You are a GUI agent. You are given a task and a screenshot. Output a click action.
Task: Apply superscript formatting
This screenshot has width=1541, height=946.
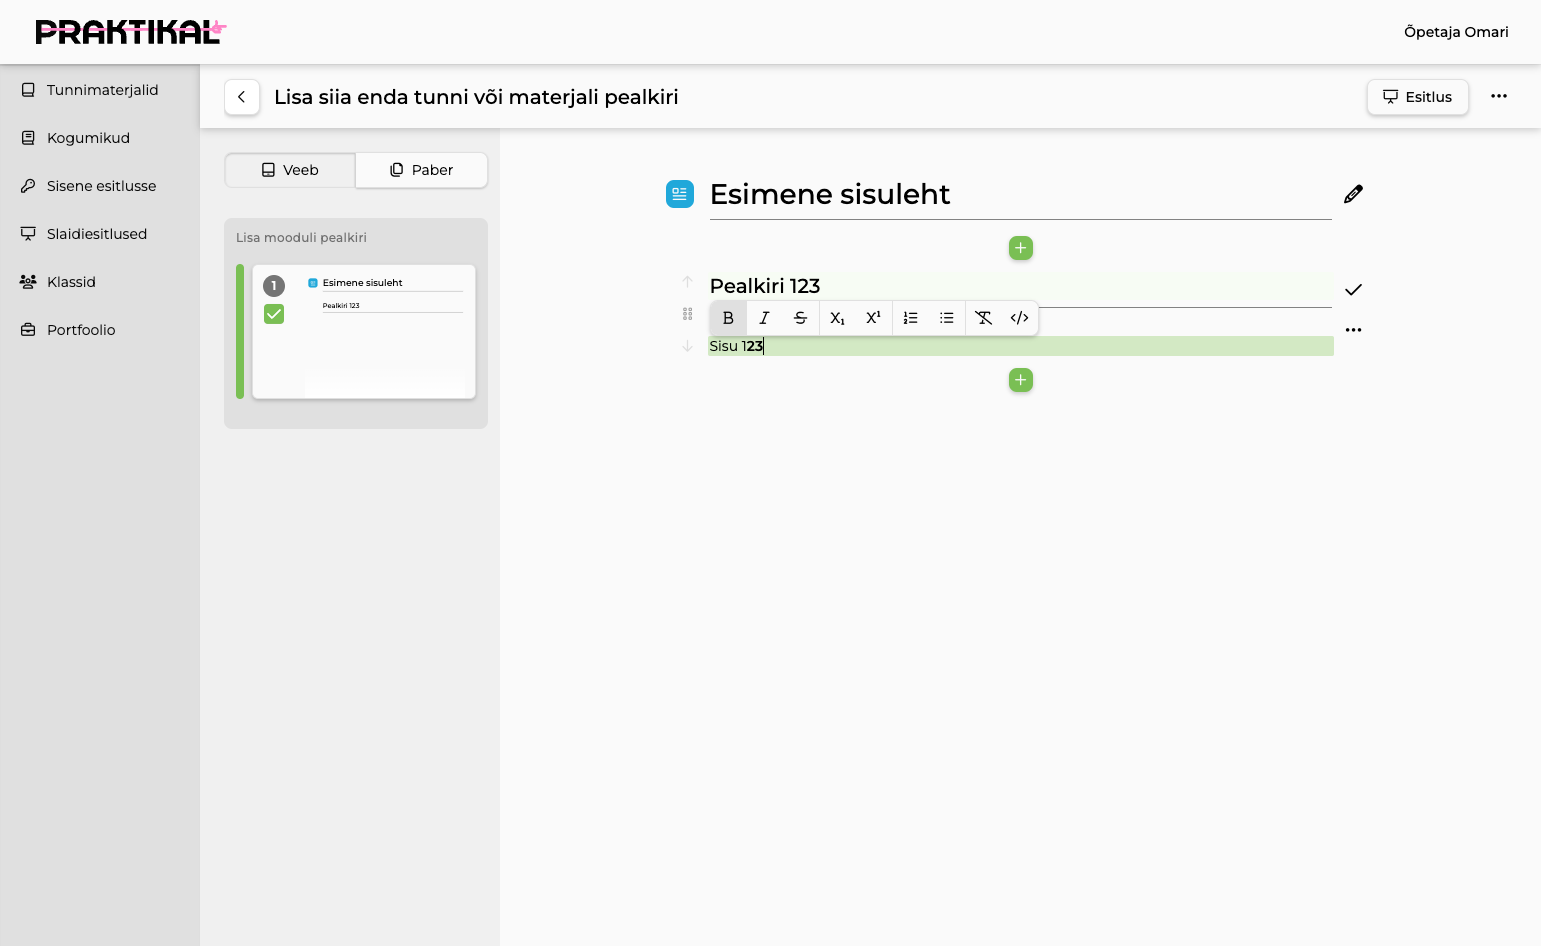pos(873,318)
